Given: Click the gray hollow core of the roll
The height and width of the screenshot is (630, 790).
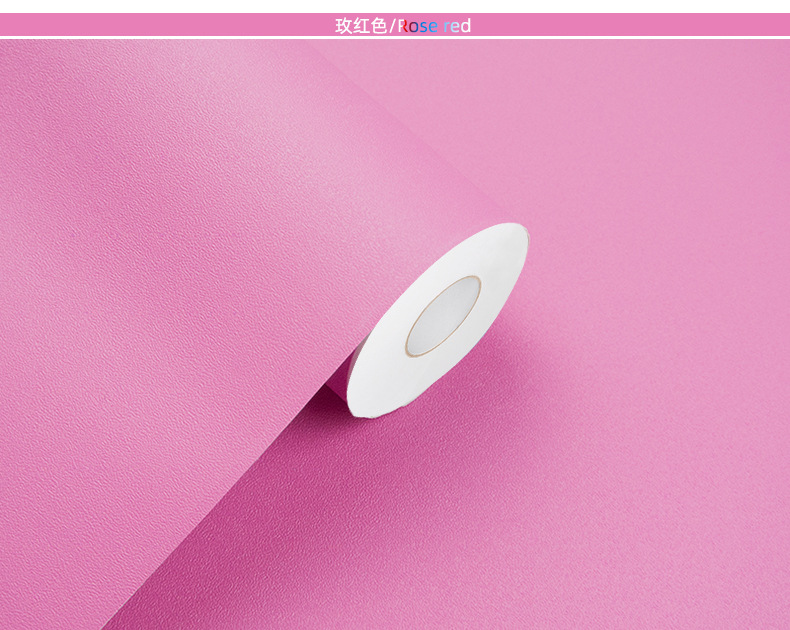Looking at the screenshot, I should (443, 316).
